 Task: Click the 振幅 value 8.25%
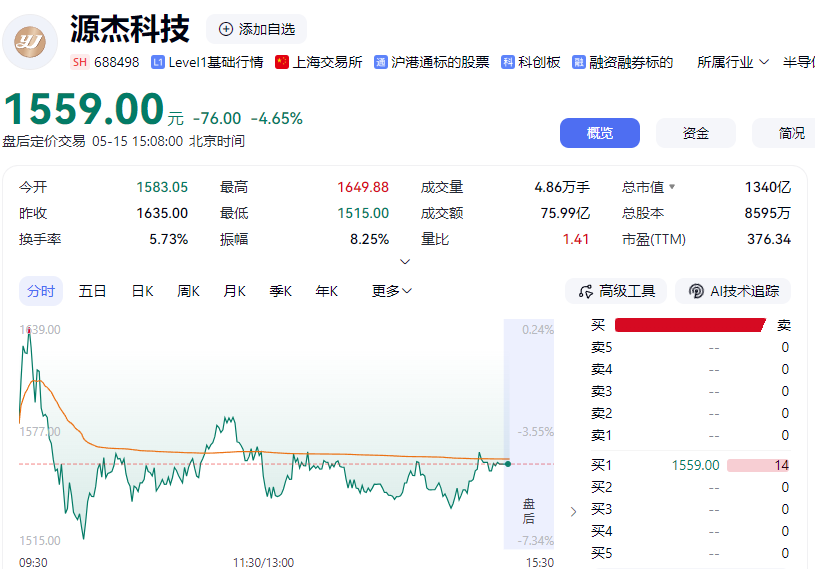[x=369, y=239]
